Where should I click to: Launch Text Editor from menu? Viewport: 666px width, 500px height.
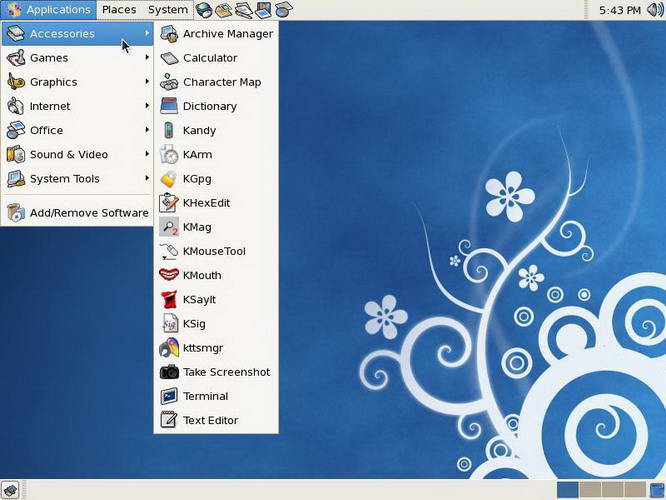(210, 420)
